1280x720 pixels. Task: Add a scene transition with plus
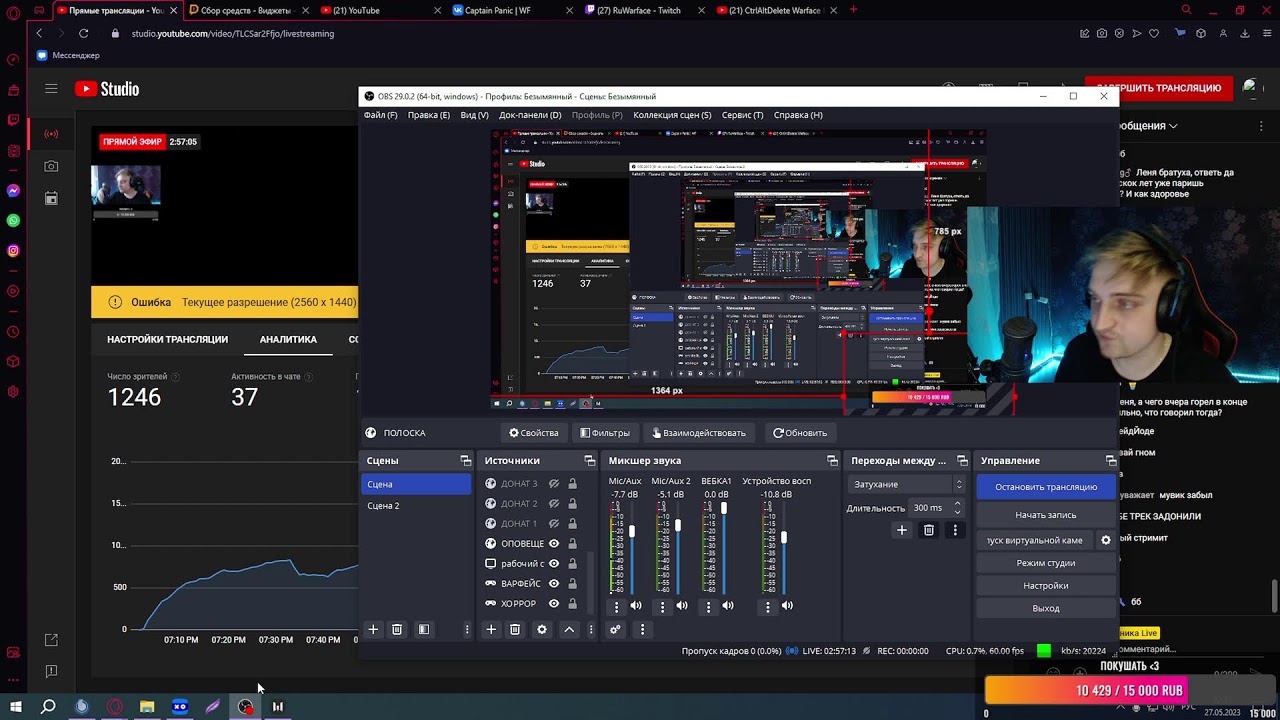pyautogui.click(x=902, y=530)
